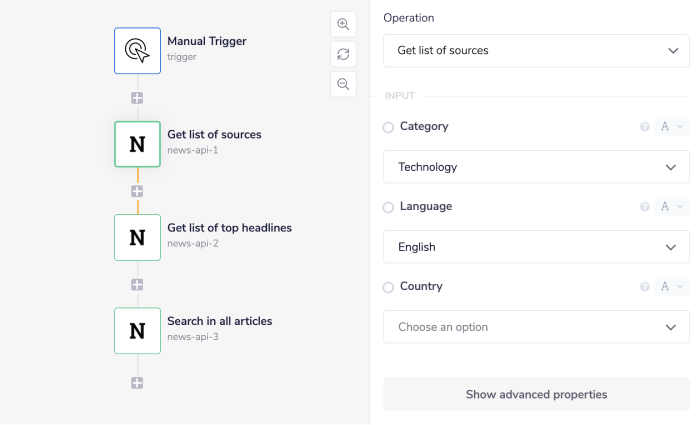The width and height of the screenshot is (700, 425).
Task: Toggle the Category radio button
Action: (x=388, y=127)
